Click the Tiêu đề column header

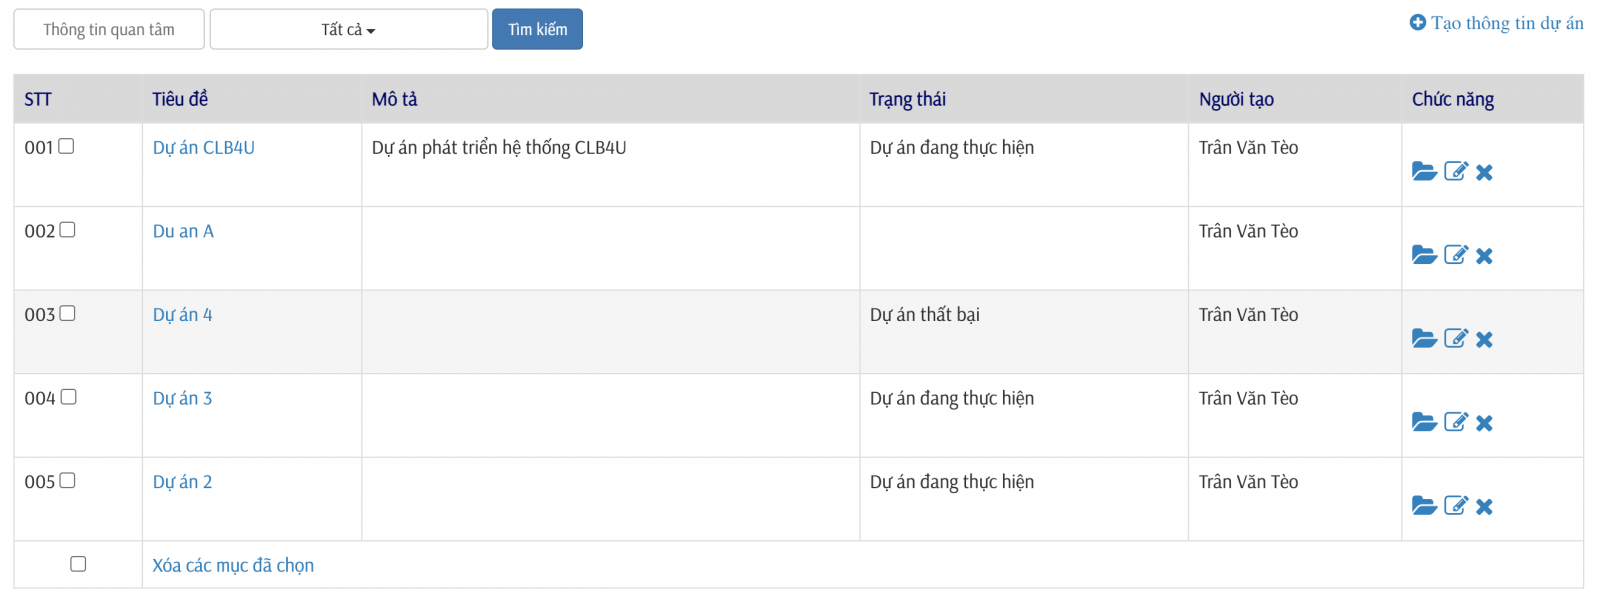pos(180,99)
